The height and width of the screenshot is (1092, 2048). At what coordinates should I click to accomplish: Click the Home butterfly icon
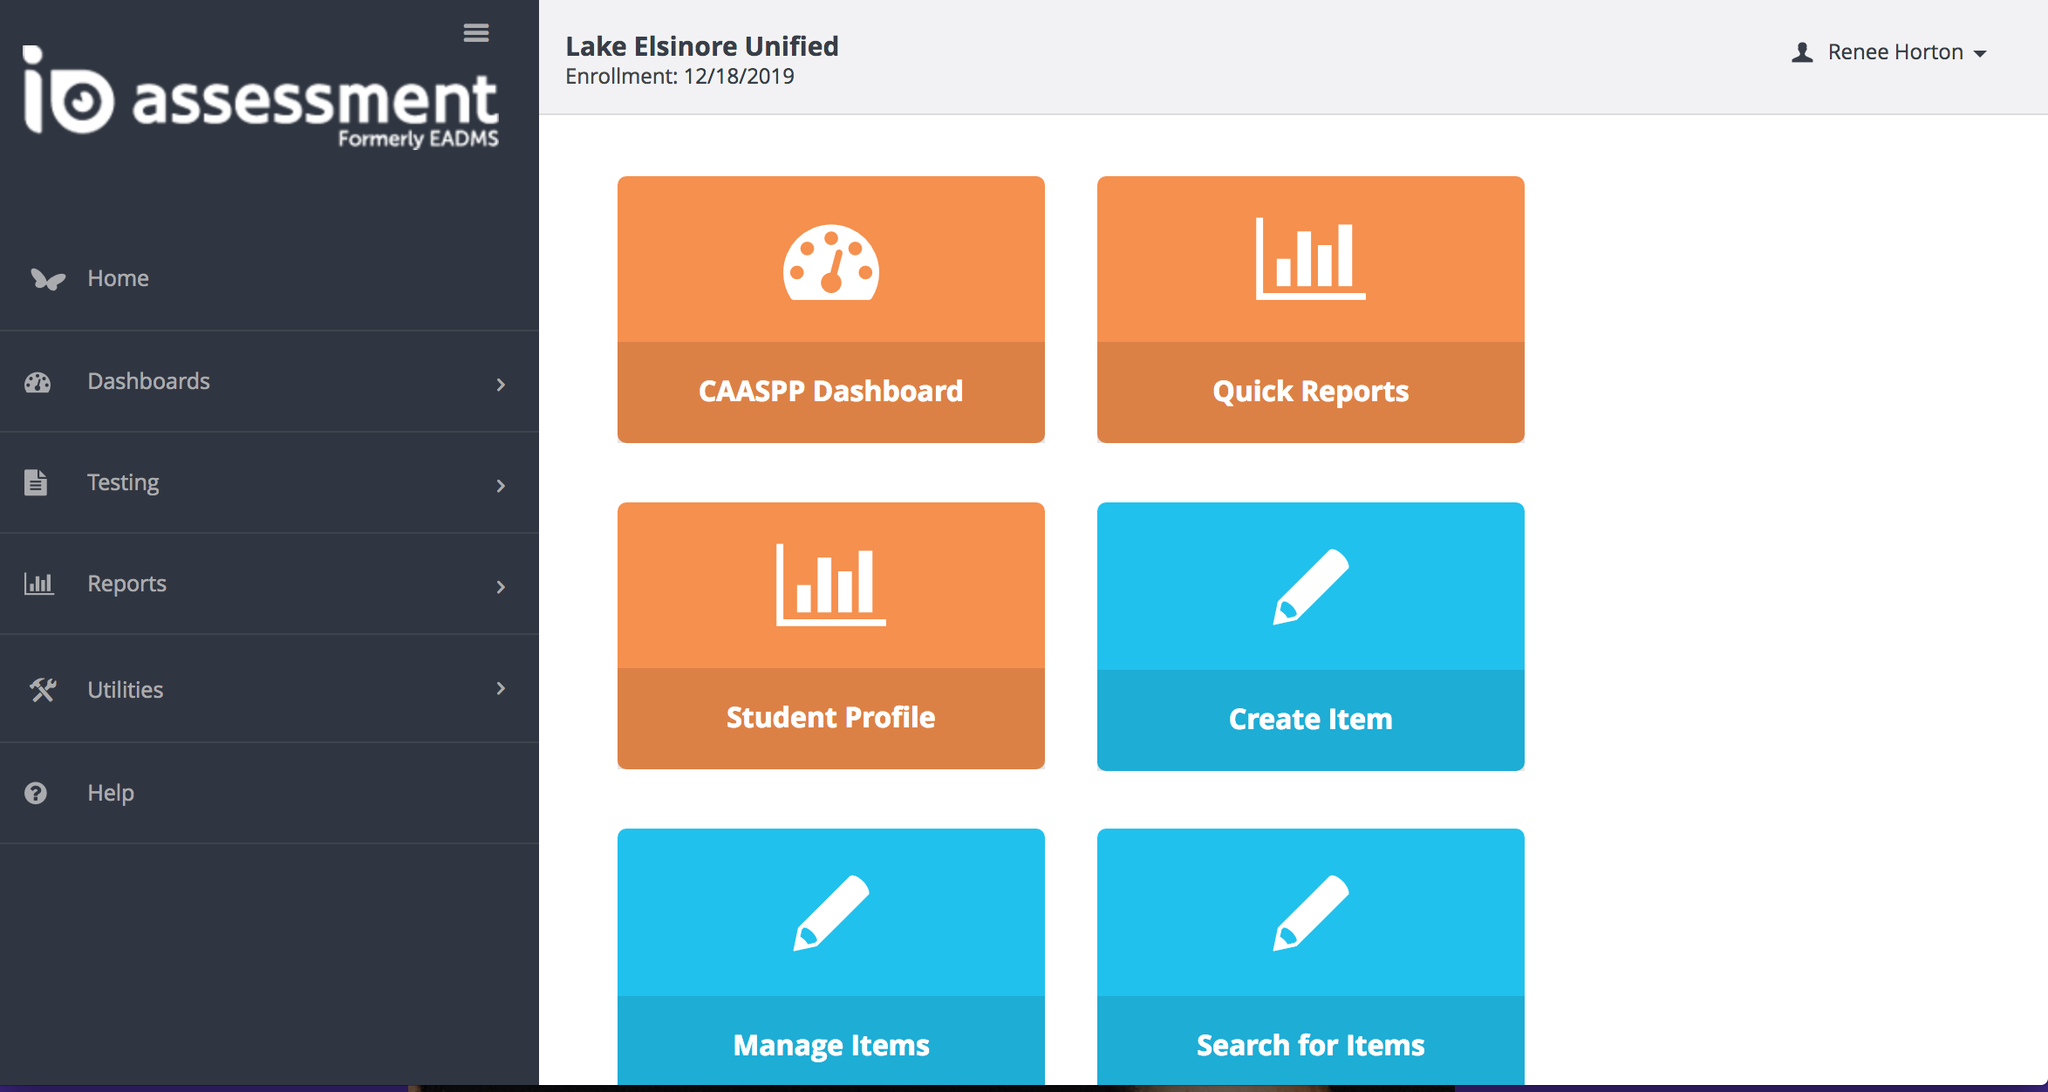click(x=47, y=279)
